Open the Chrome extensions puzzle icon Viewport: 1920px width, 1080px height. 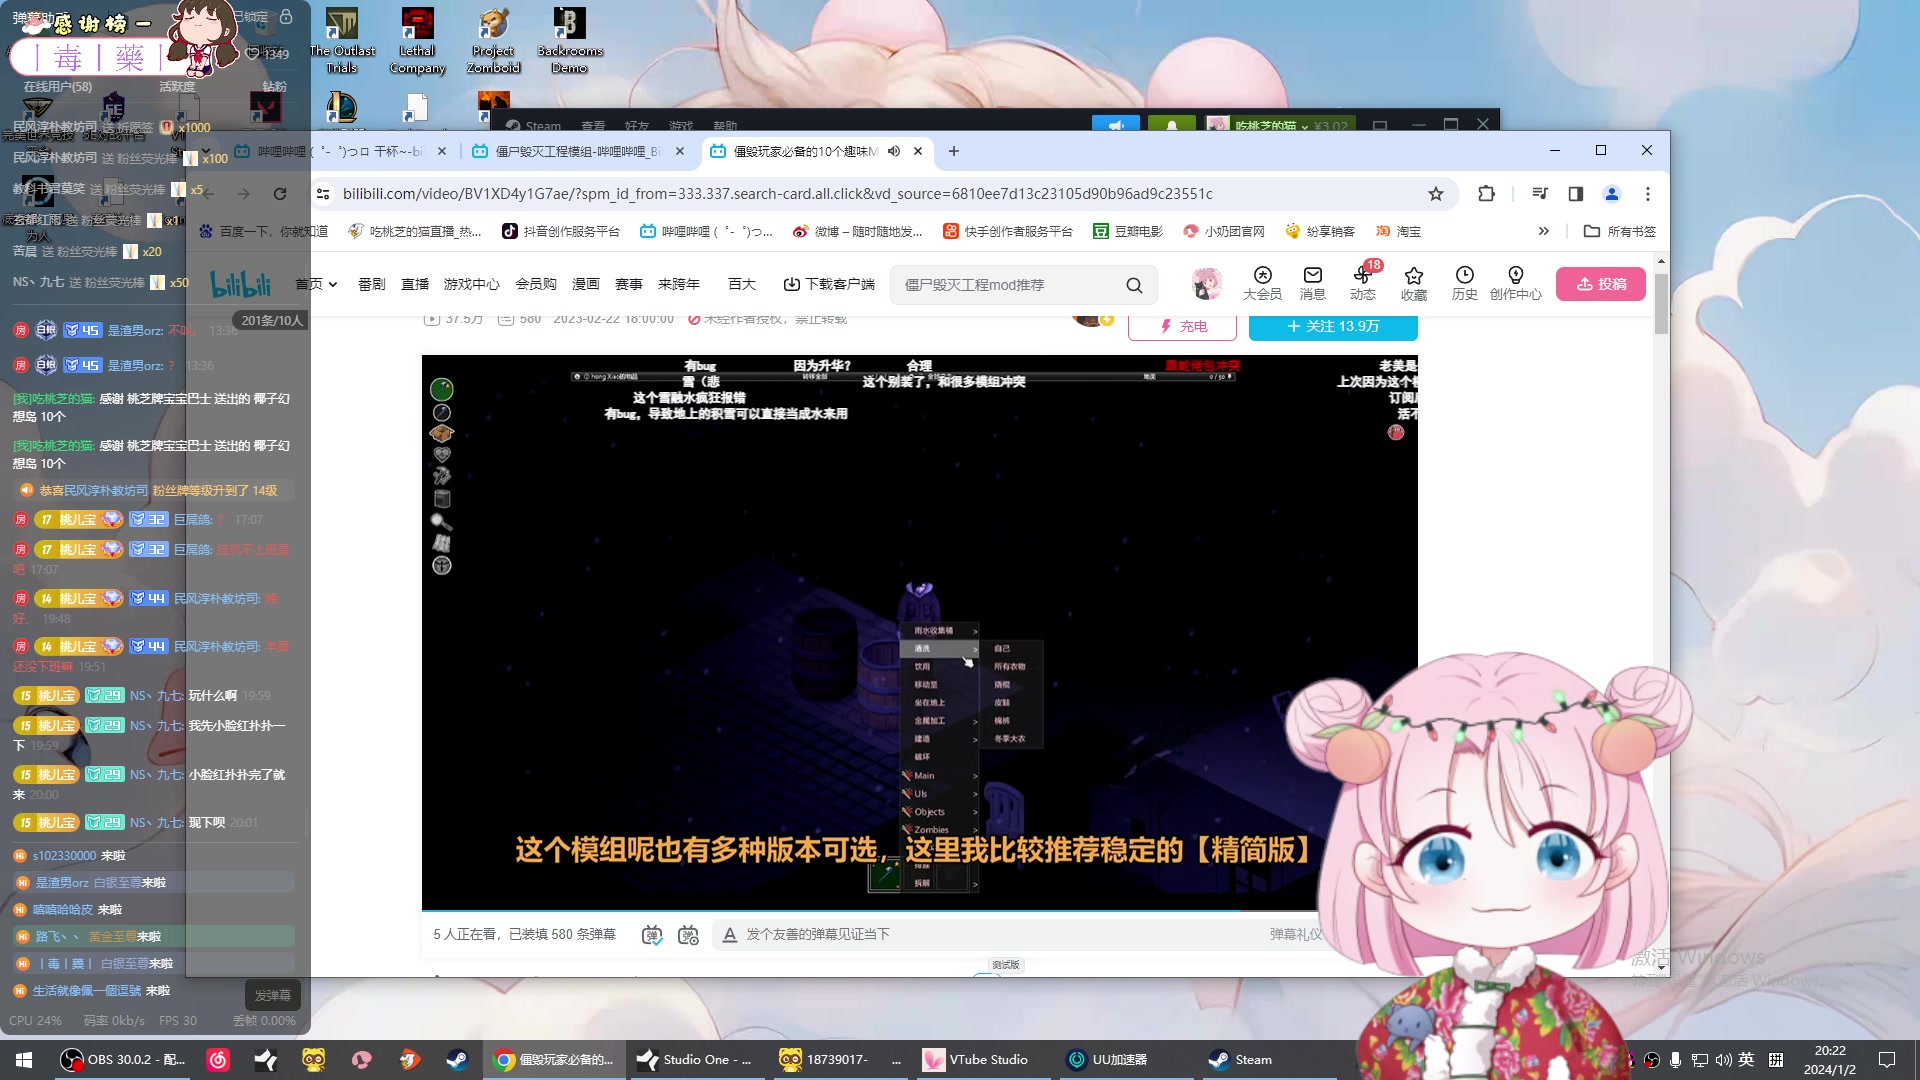[1486, 194]
